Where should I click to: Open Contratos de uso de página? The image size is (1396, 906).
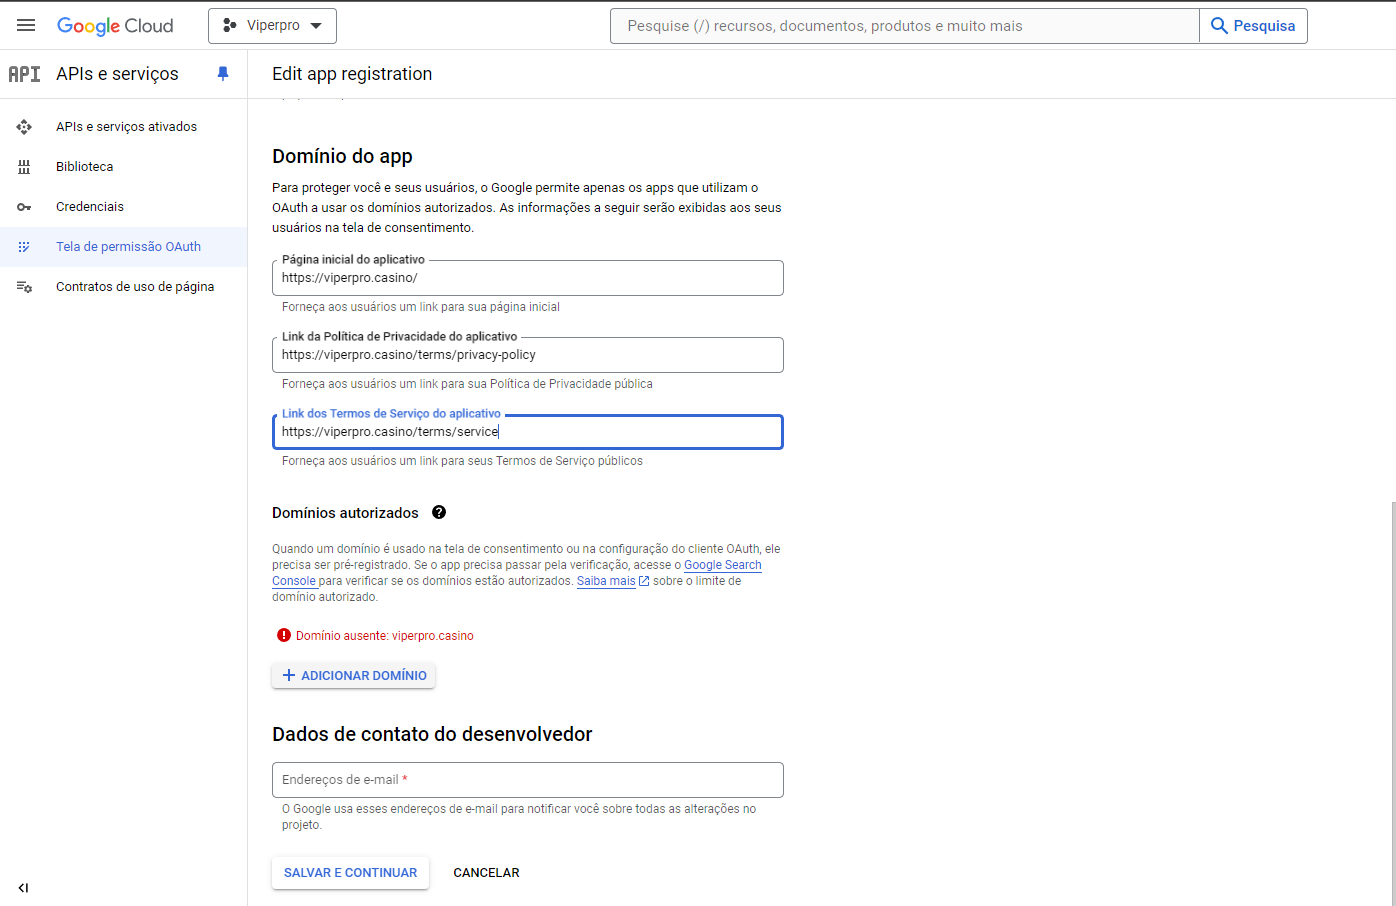[x=135, y=287]
